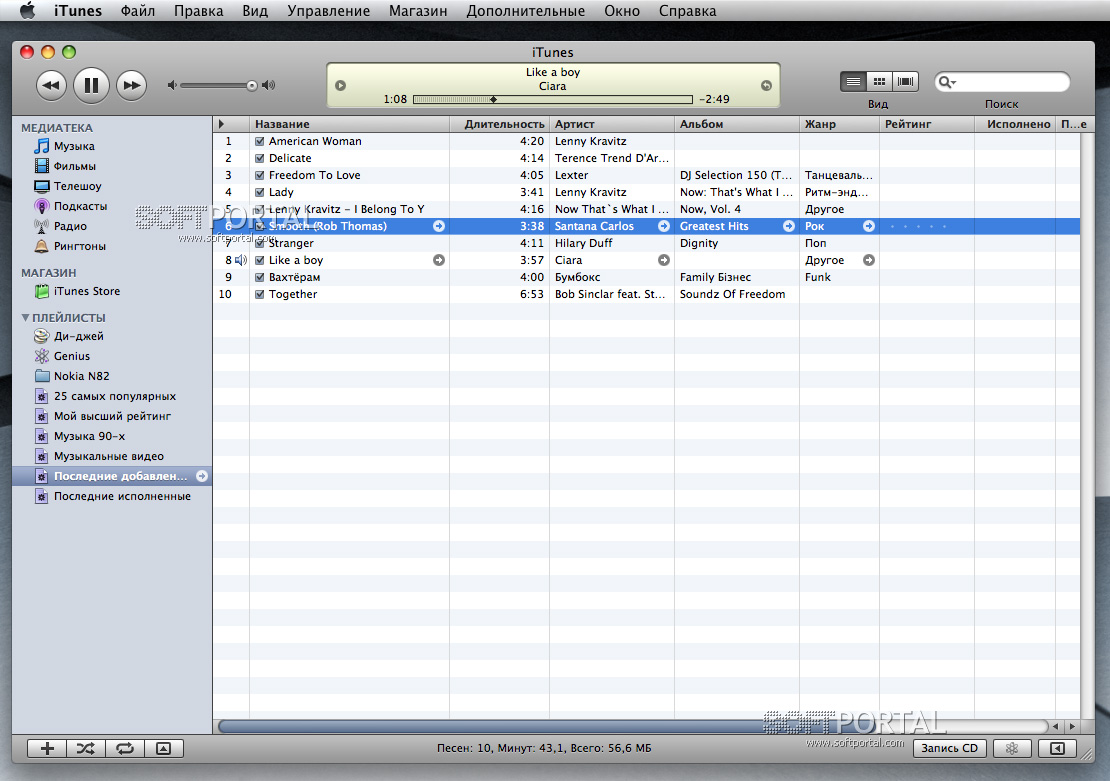Uncheck Freedom To Love checkbox

[260, 175]
